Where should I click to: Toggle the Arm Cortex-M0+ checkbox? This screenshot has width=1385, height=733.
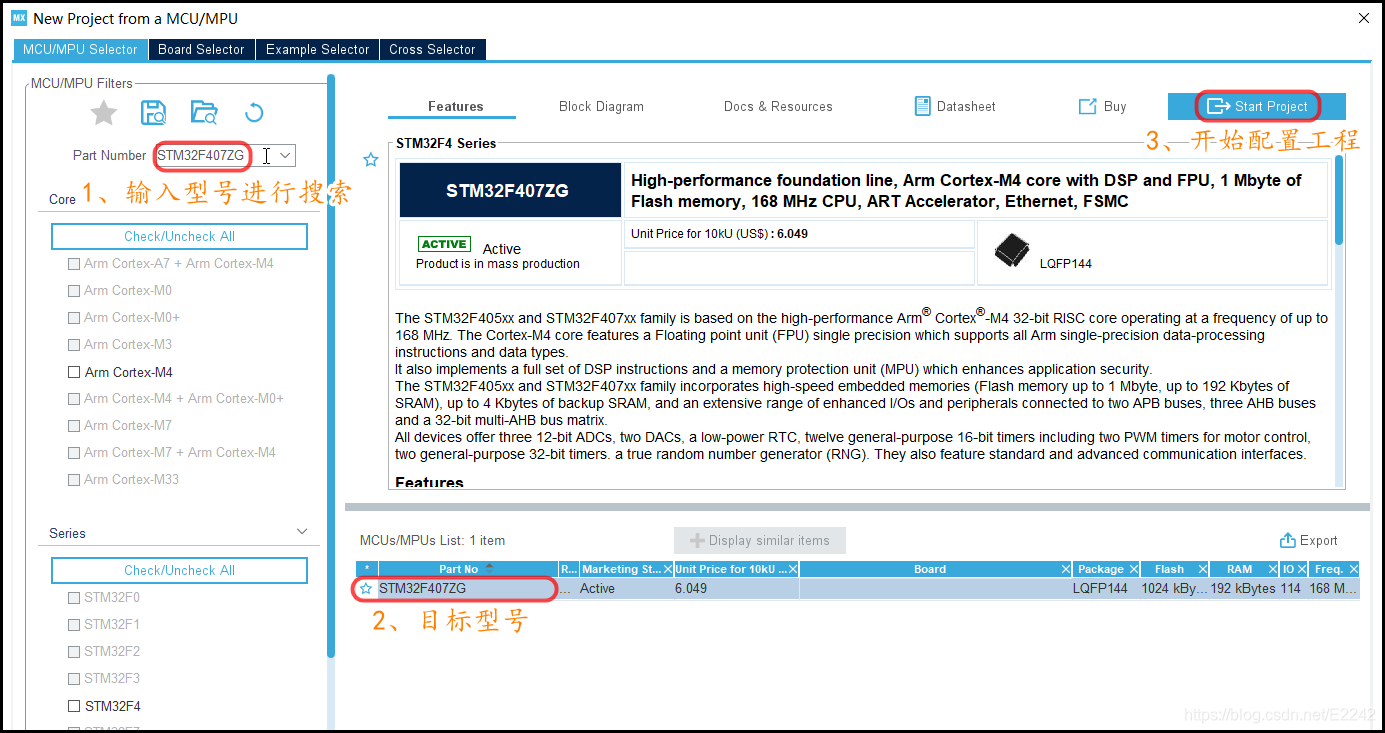[73, 318]
